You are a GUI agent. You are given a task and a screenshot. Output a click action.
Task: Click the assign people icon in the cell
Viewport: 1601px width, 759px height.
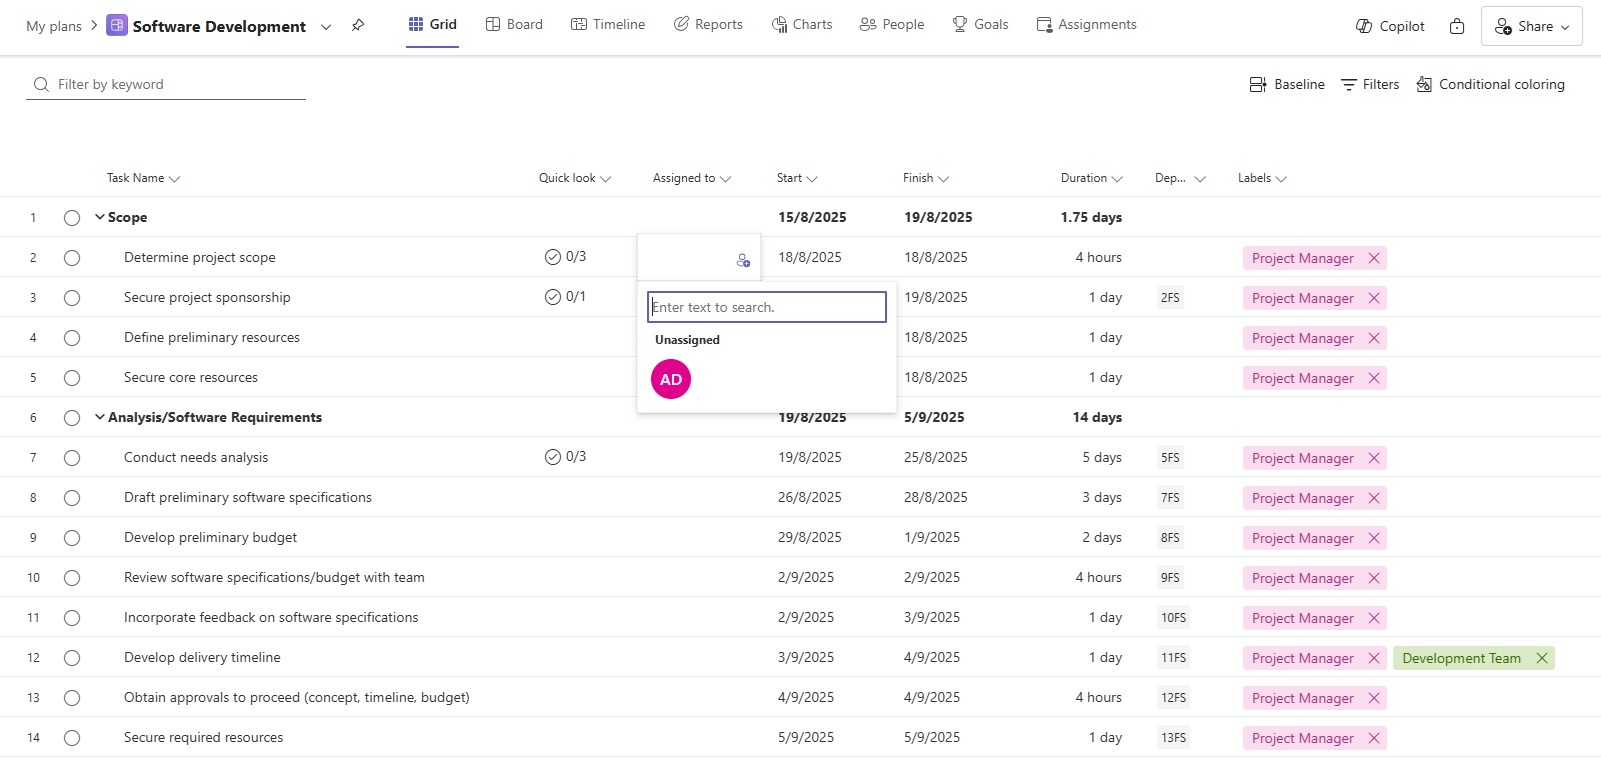pos(743,260)
